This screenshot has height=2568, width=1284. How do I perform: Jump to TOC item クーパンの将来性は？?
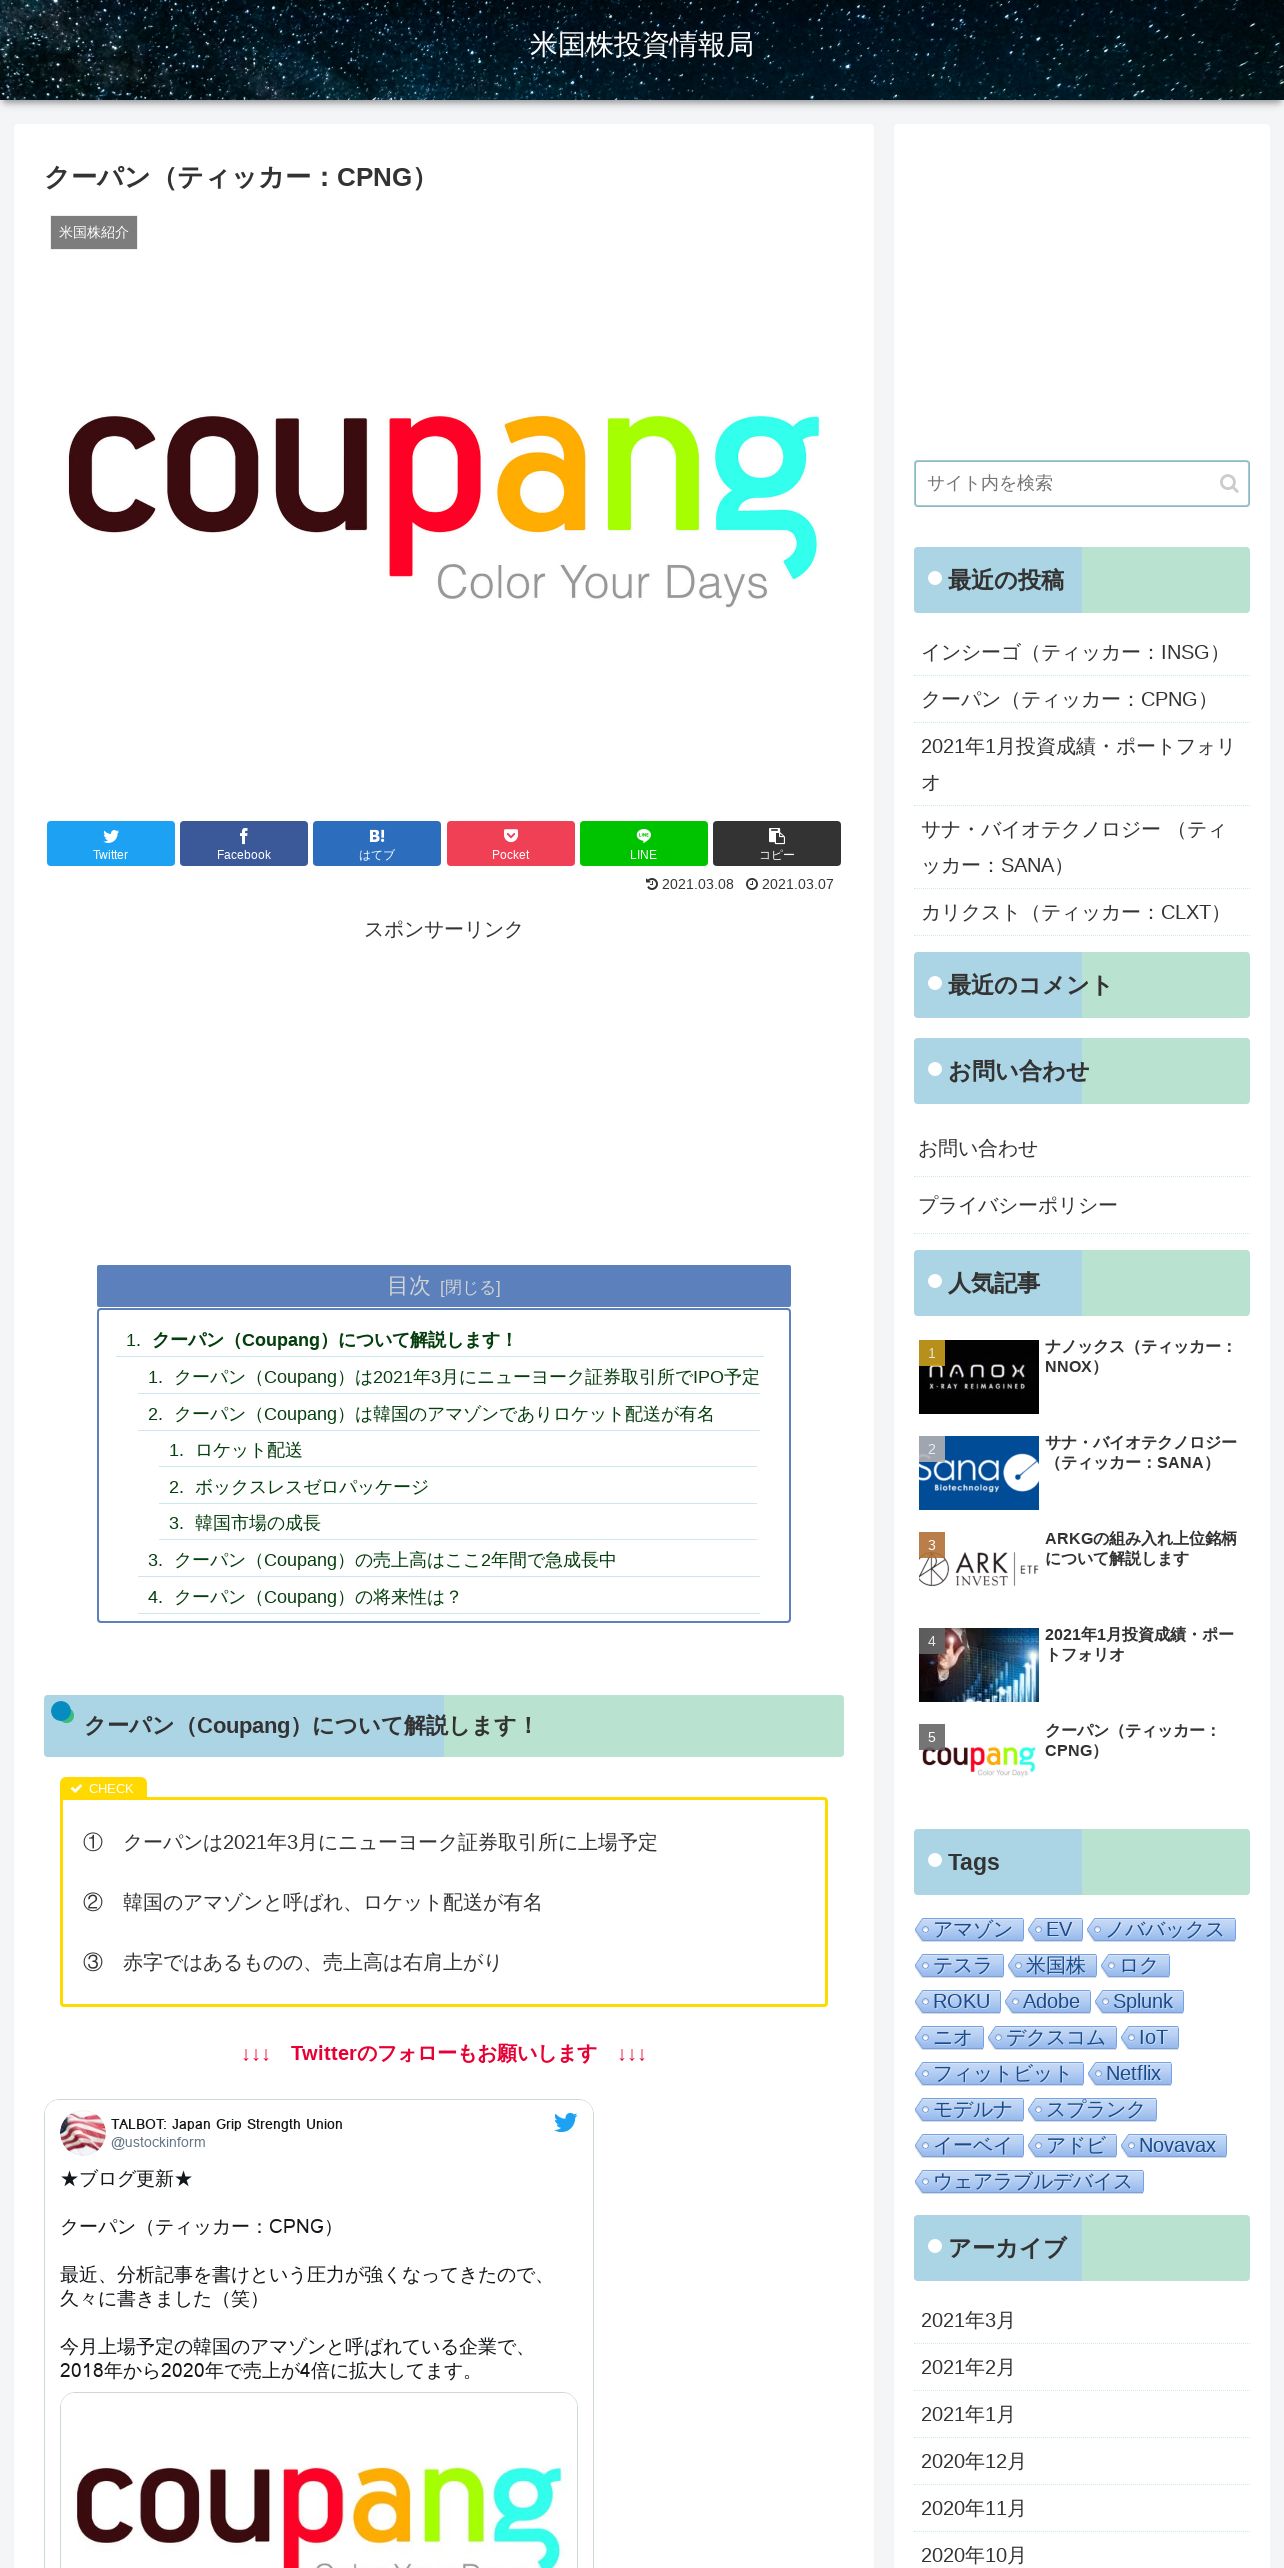pyautogui.click(x=317, y=1597)
